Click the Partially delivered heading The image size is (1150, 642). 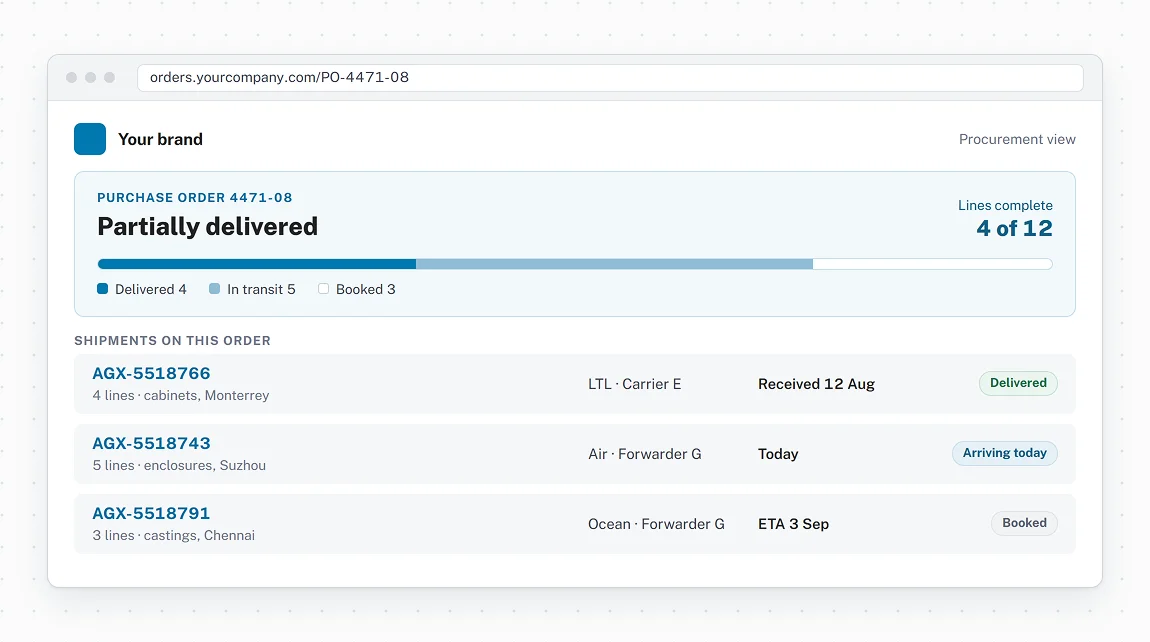(208, 227)
